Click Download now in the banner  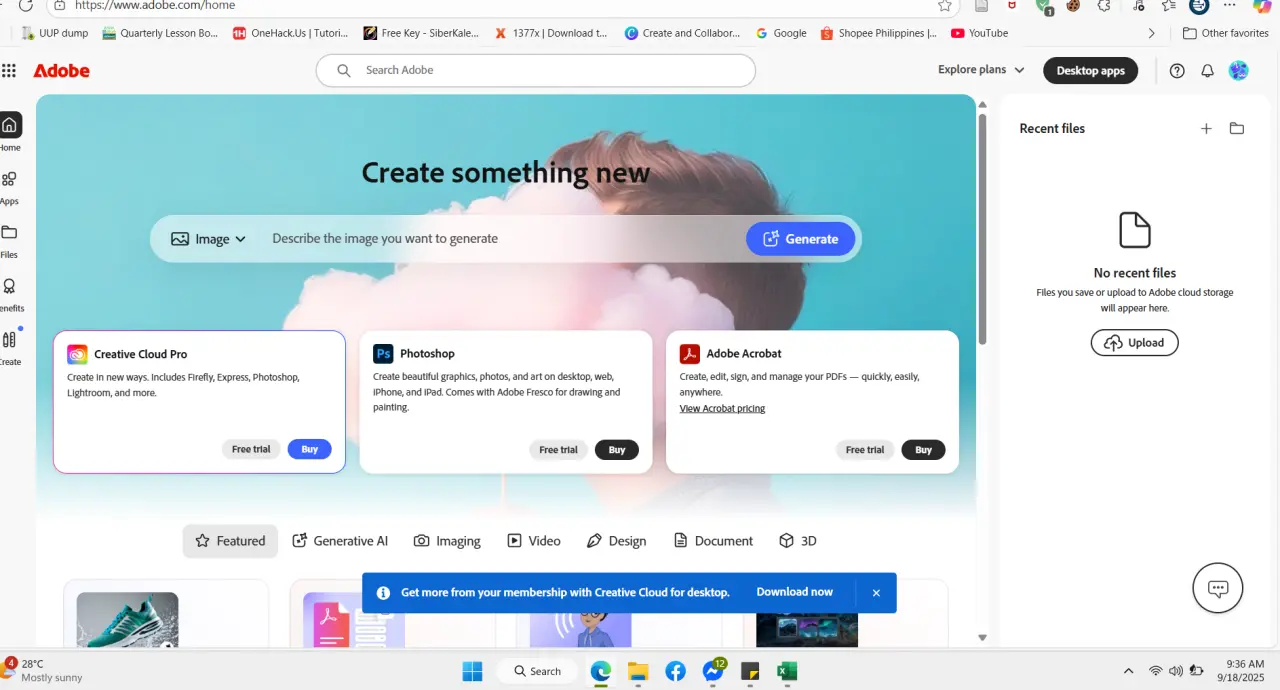coord(794,592)
